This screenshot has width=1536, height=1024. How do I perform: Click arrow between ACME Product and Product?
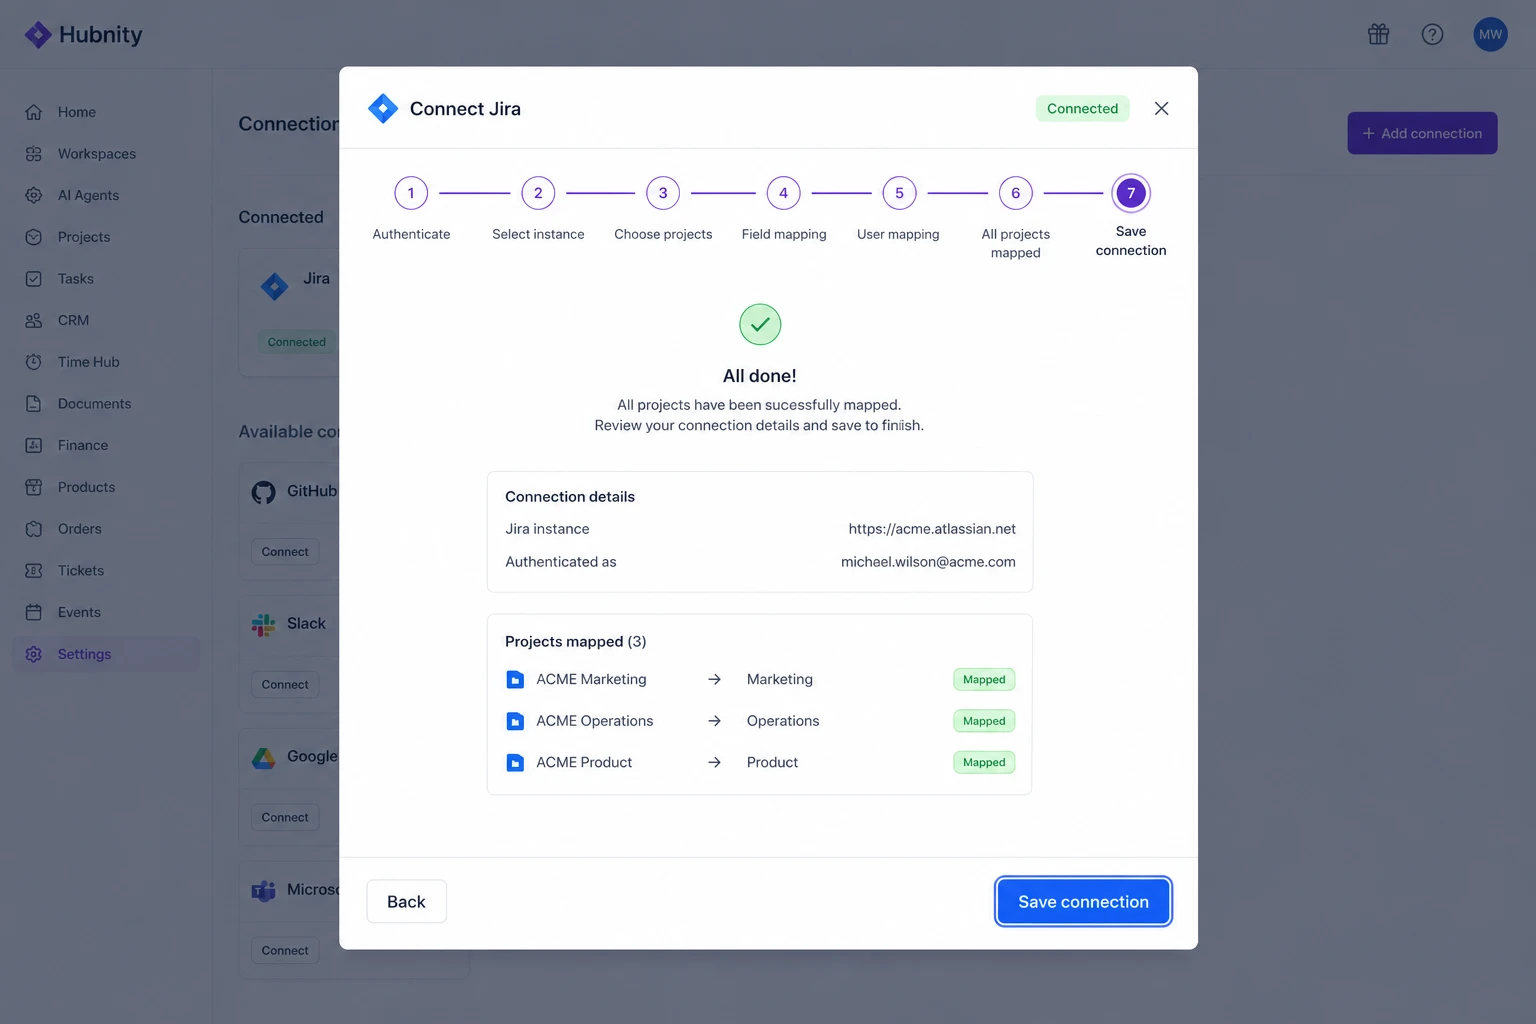point(714,763)
